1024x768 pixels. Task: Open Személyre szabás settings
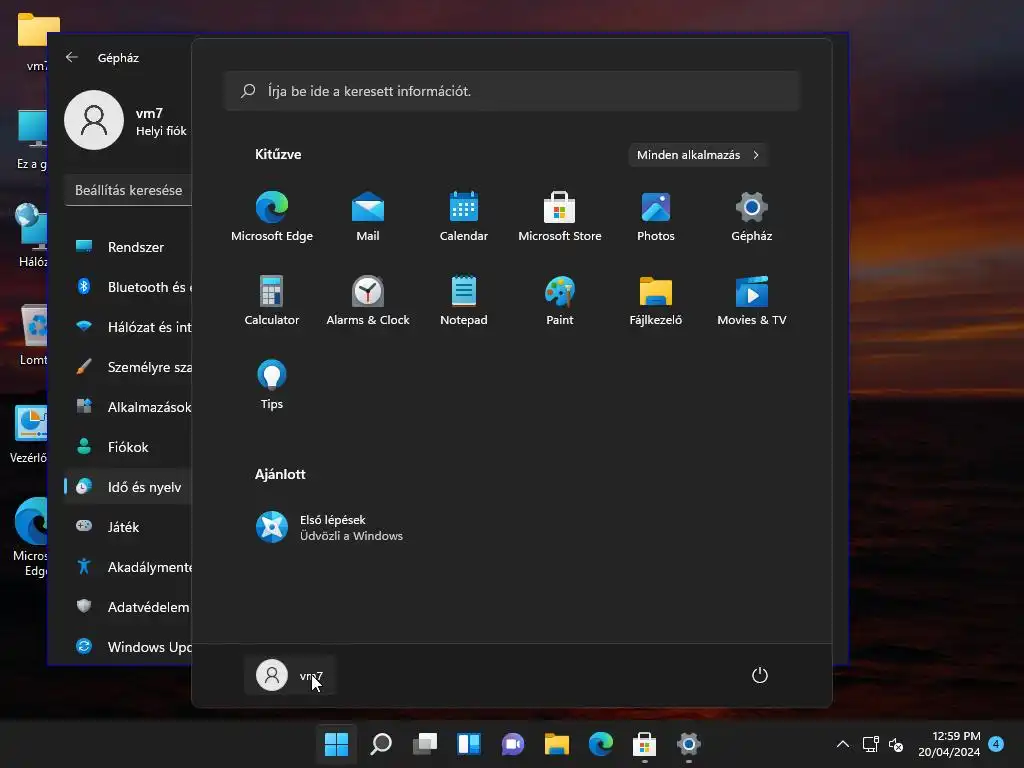(128, 367)
